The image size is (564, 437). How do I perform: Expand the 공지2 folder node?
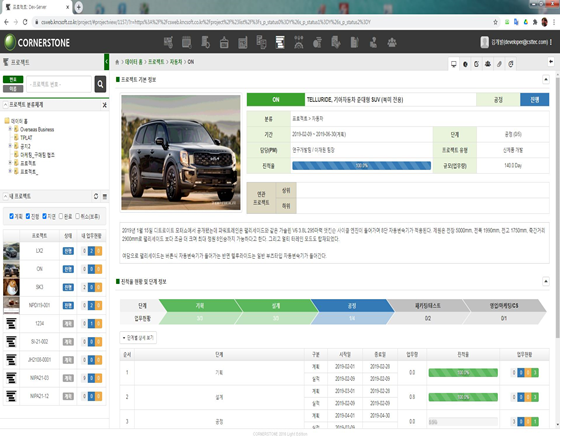(x=10, y=146)
